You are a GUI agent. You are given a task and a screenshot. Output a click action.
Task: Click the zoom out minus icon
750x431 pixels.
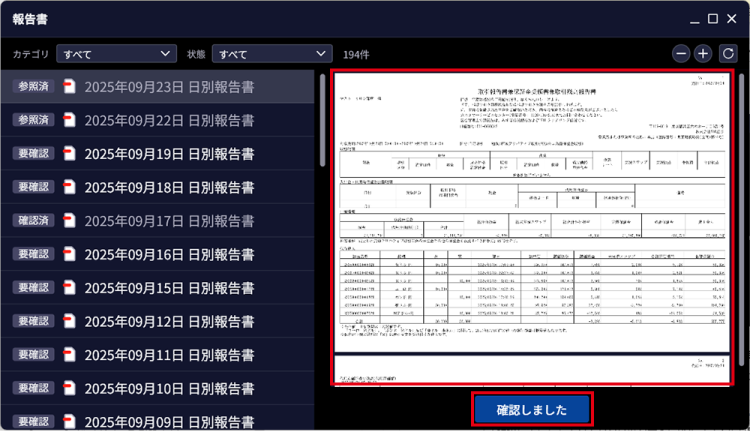click(681, 53)
